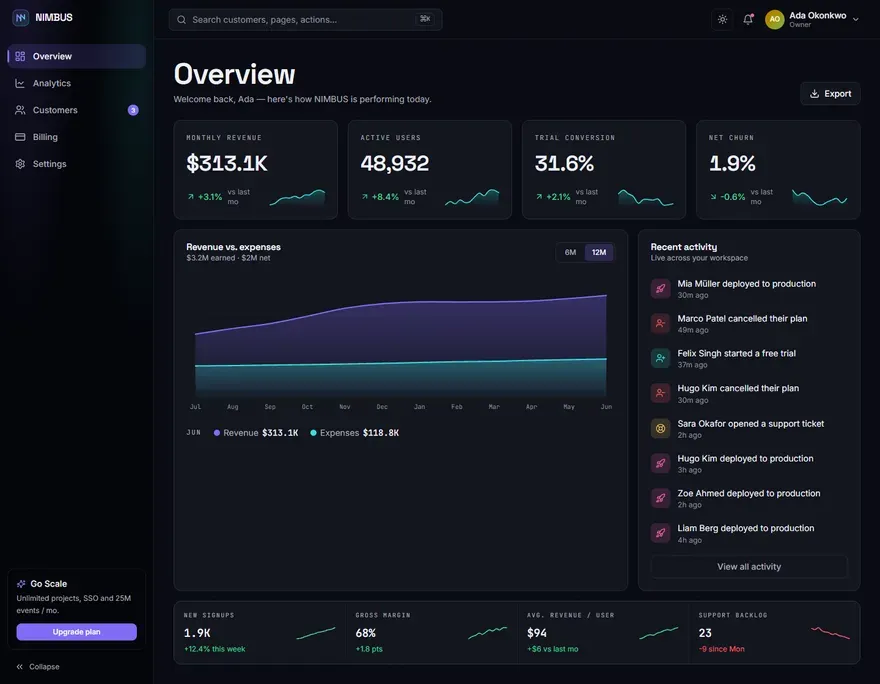Click the up arrow beside +2.1%
Image resolution: width=880 pixels, height=684 pixels.
pyautogui.click(x=539, y=197)
